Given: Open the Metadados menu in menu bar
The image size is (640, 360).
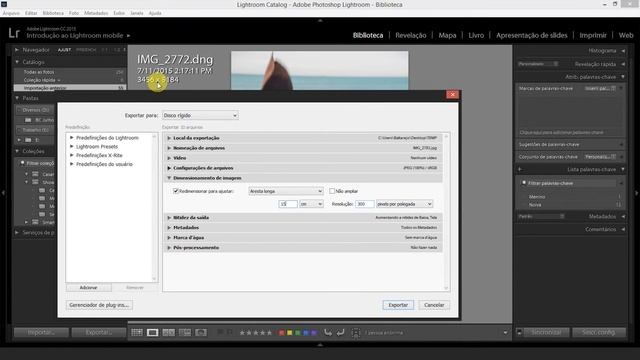Looking at the screenshot, I should (x=96, y=13).
